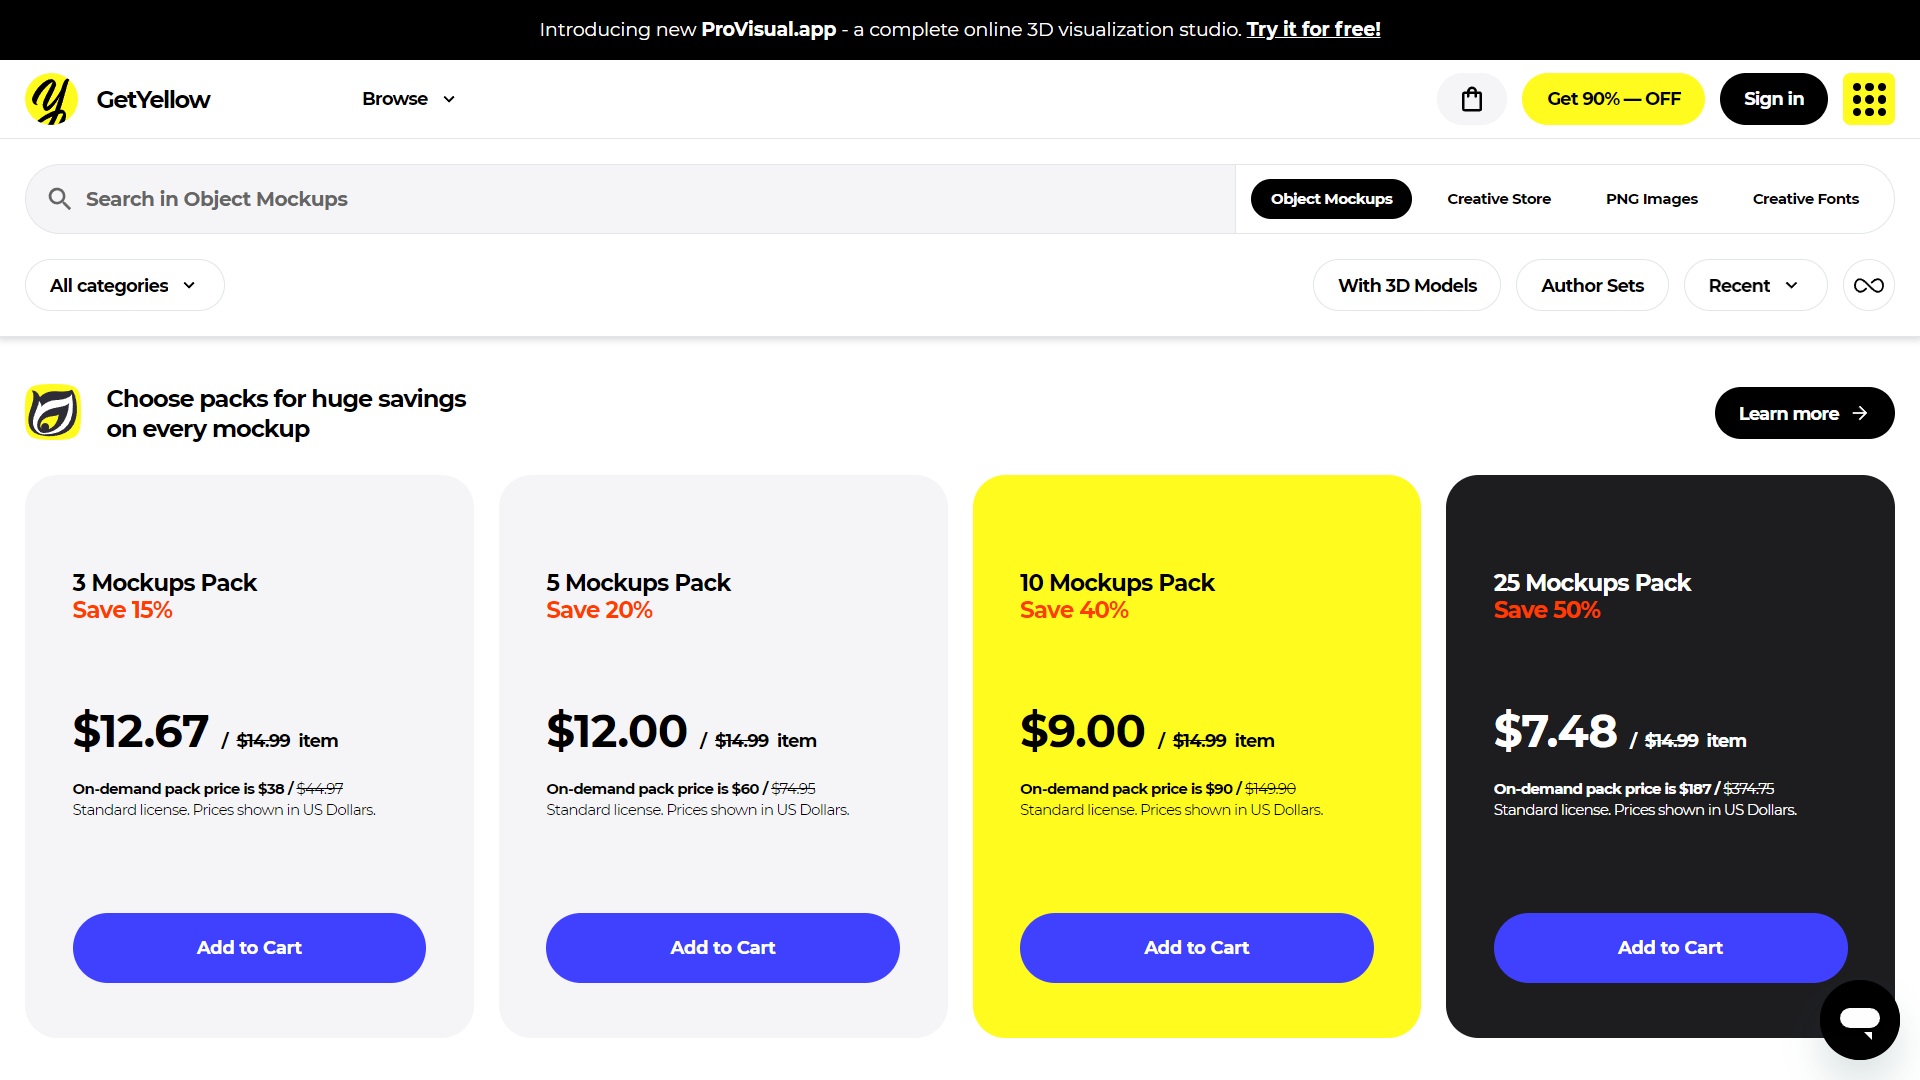Add the 10 Mockups Pack to cart
Screen dimensions: 1920x1080
tap(1196, 947)
